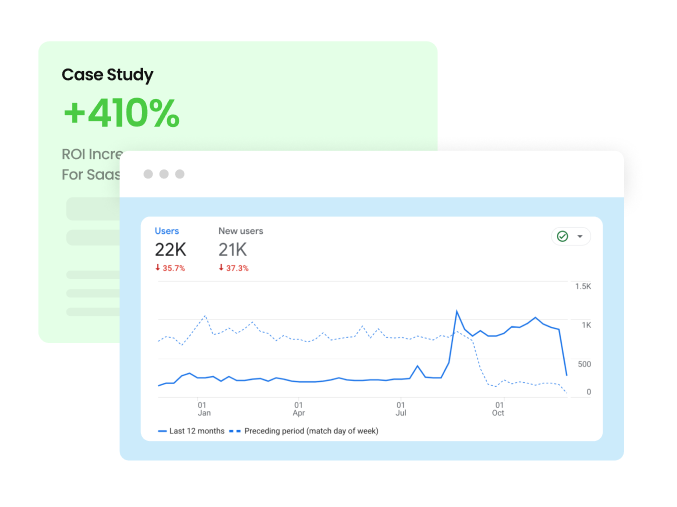Image resolution: width=677 pixels, height=507 pixels.
Task: Click the +410% ROI figure
Action: click(x=121, y=114)
